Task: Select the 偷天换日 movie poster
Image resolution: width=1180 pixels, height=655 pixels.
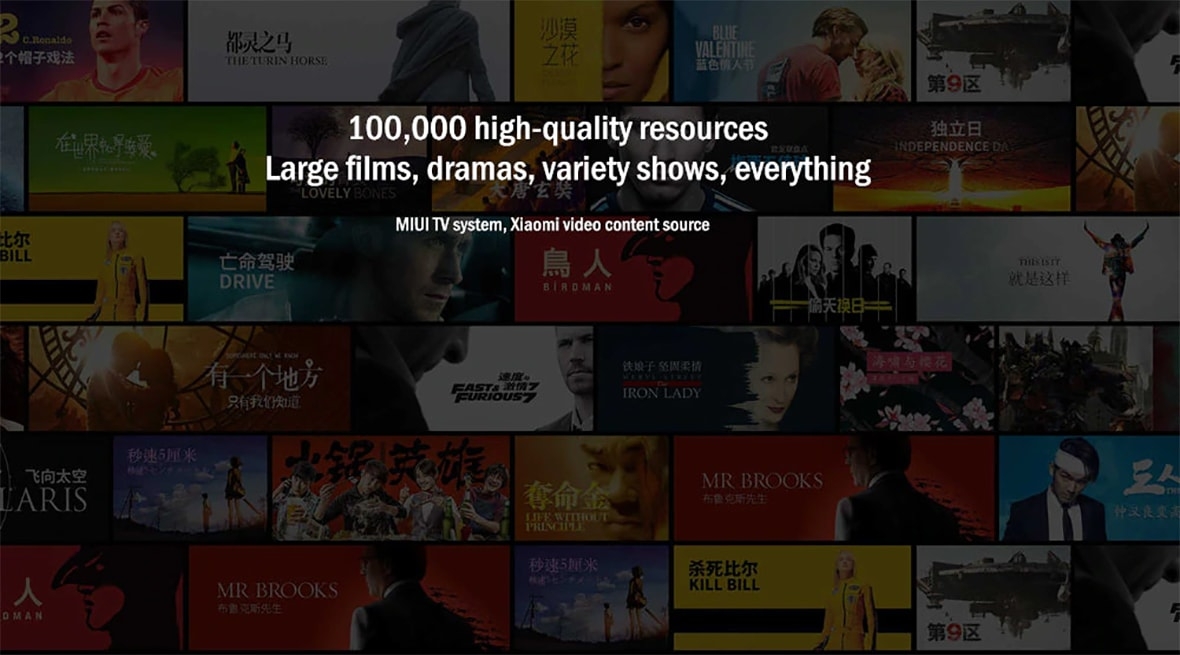Action: click(835, 269)
